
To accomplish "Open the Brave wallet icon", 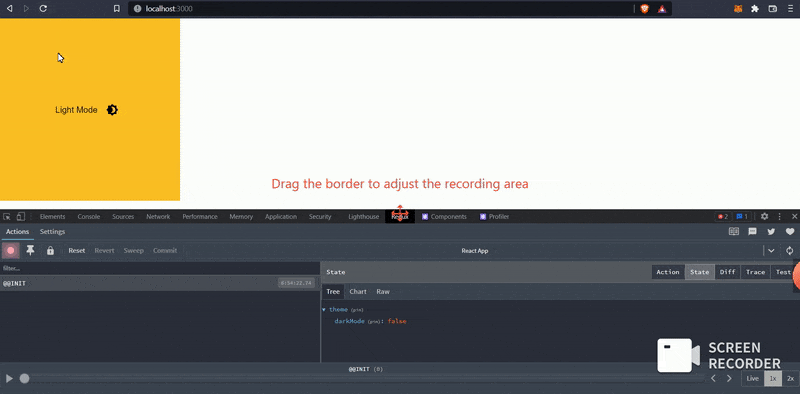I will 772,9.
